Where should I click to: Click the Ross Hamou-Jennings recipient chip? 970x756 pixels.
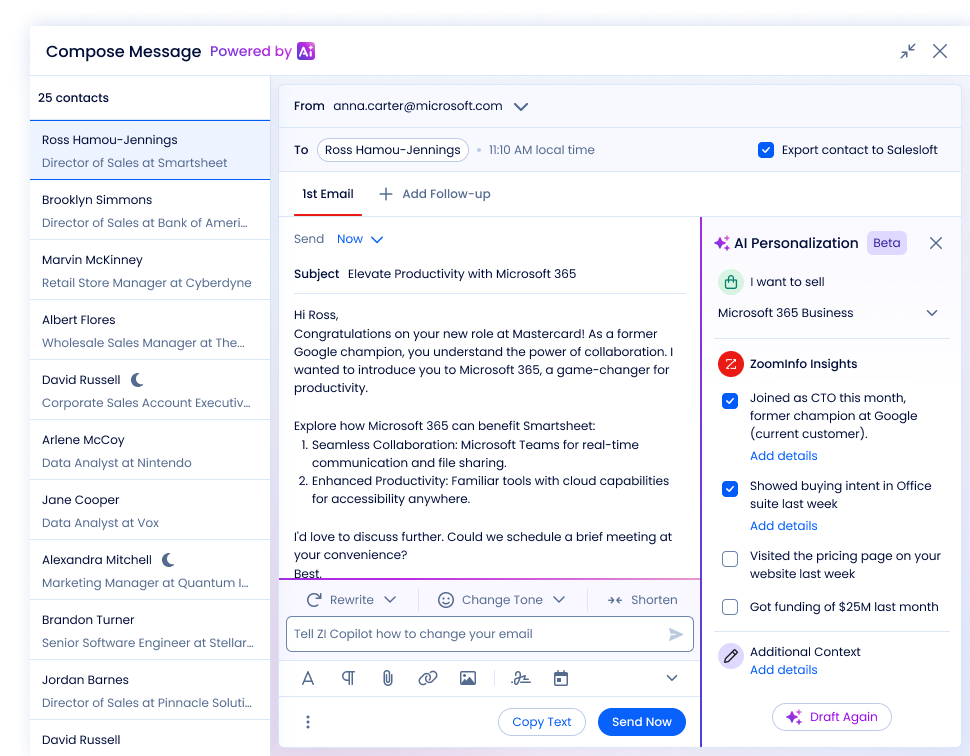click(x=393, y=150)
